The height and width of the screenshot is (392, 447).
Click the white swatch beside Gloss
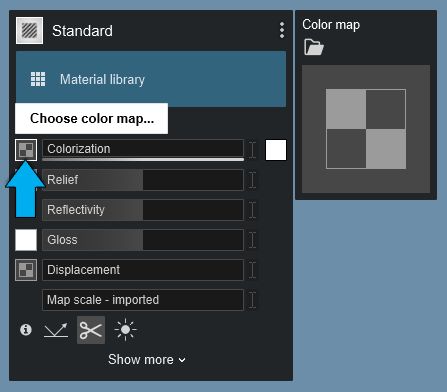[26, 240]
